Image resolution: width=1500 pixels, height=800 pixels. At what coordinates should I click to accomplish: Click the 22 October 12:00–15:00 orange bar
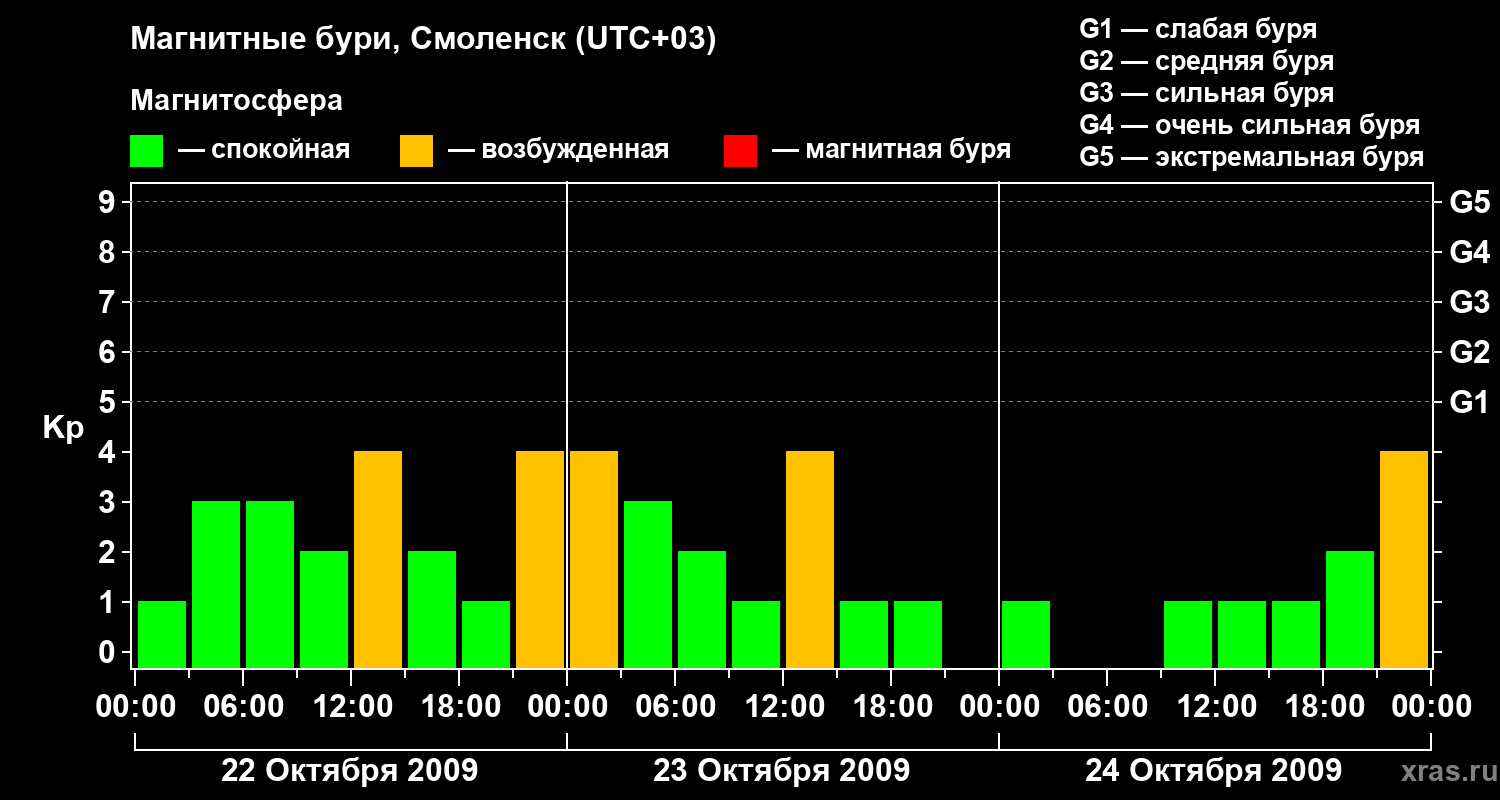(378, 559)
